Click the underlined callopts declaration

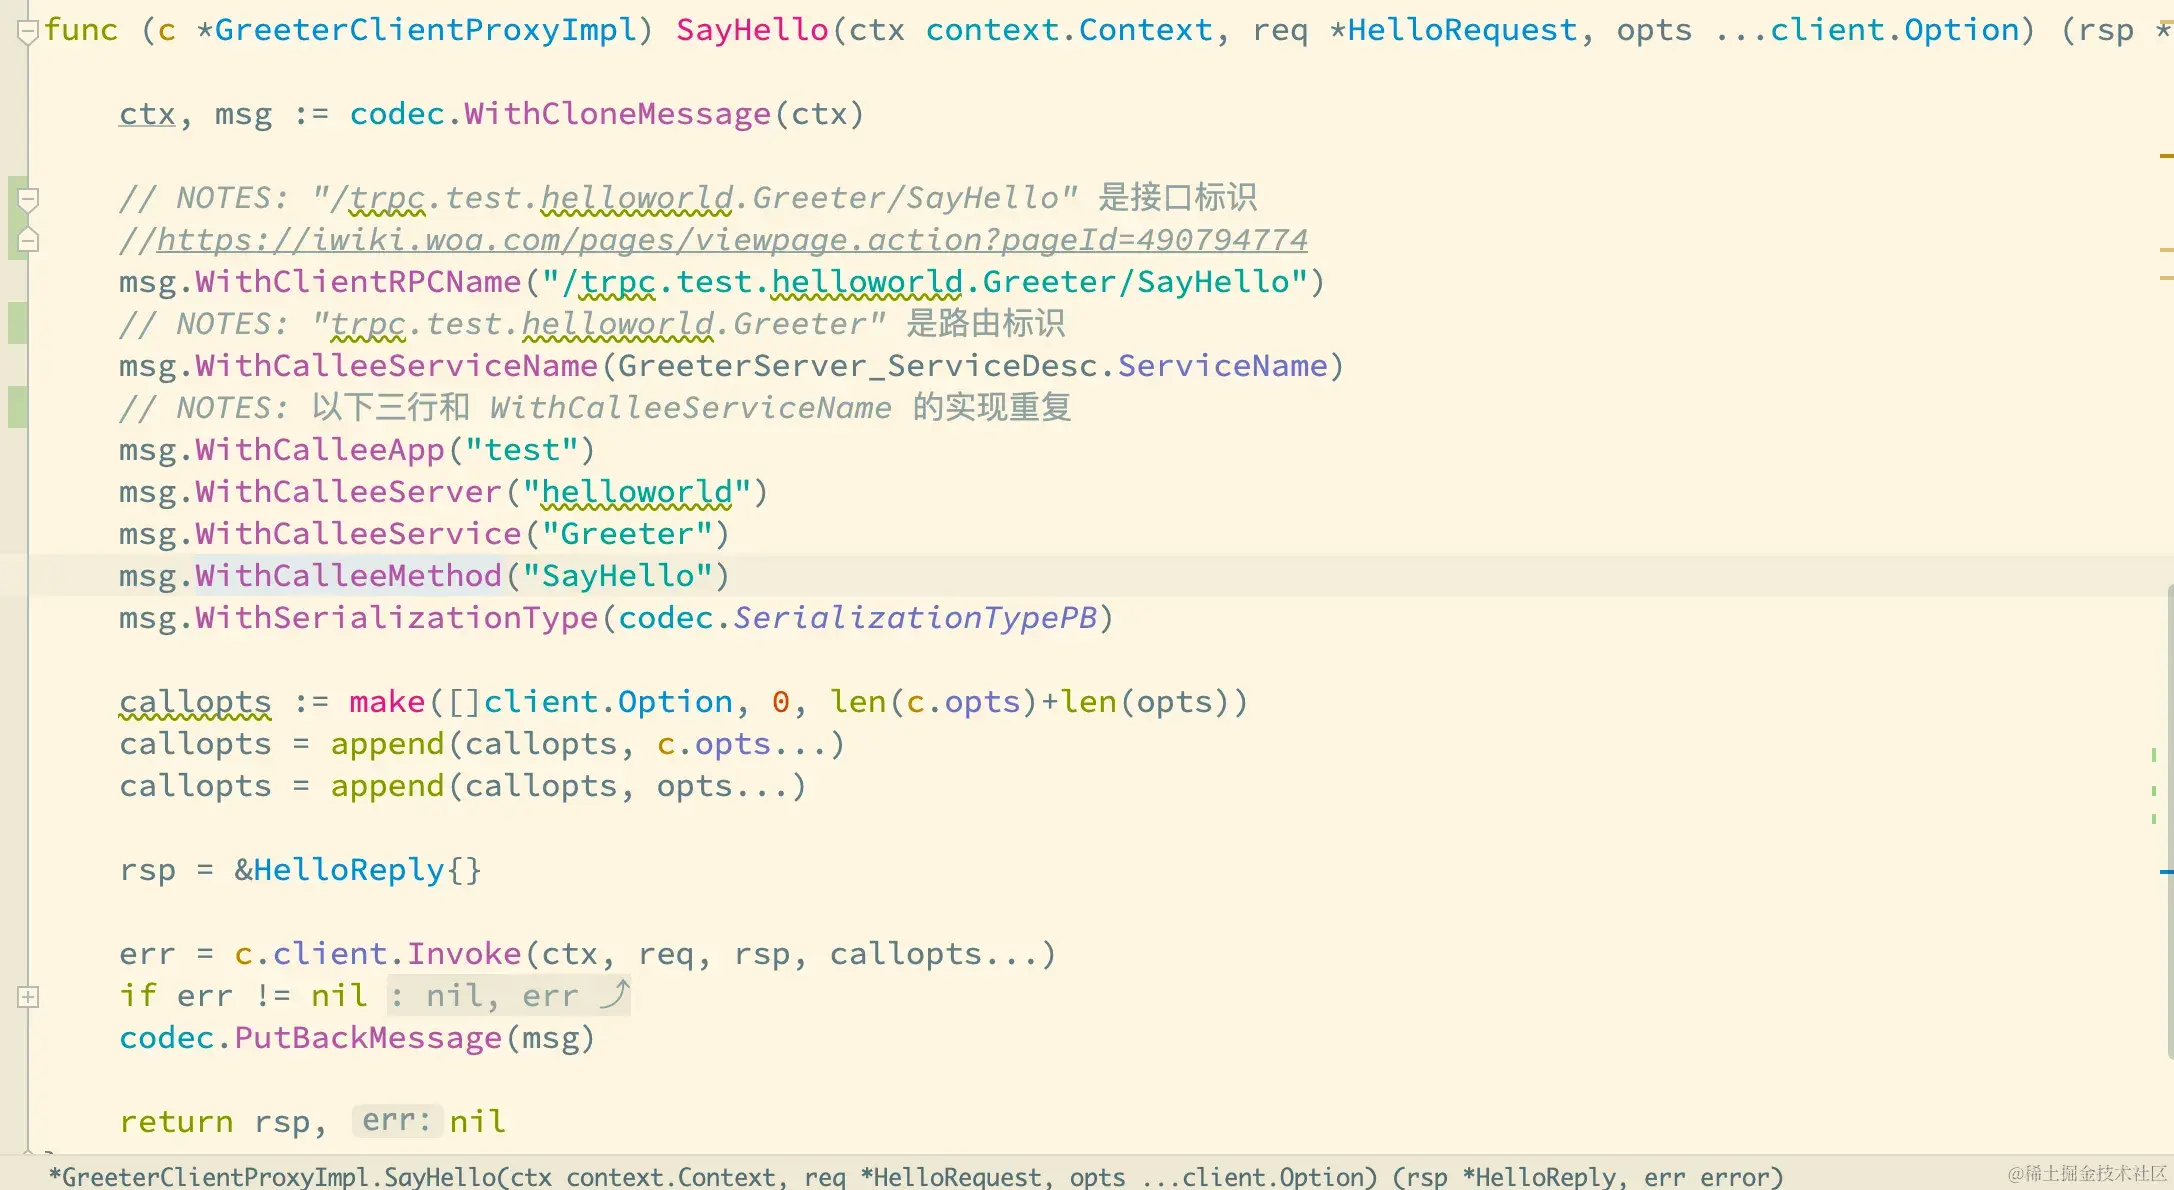[x=195, y=702]
